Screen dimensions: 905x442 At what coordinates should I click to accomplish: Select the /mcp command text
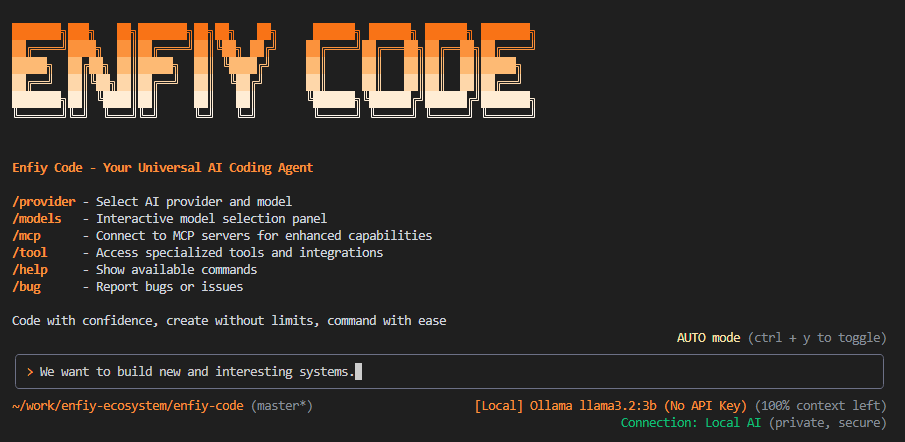27,235
